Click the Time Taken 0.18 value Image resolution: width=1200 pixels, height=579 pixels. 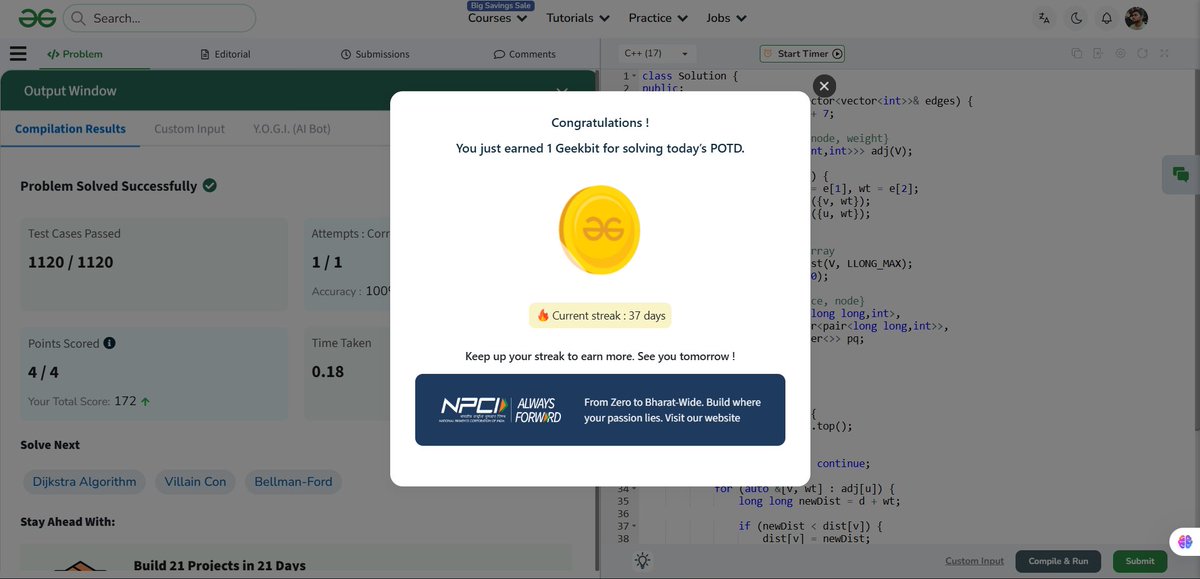(x=328, y=371)
